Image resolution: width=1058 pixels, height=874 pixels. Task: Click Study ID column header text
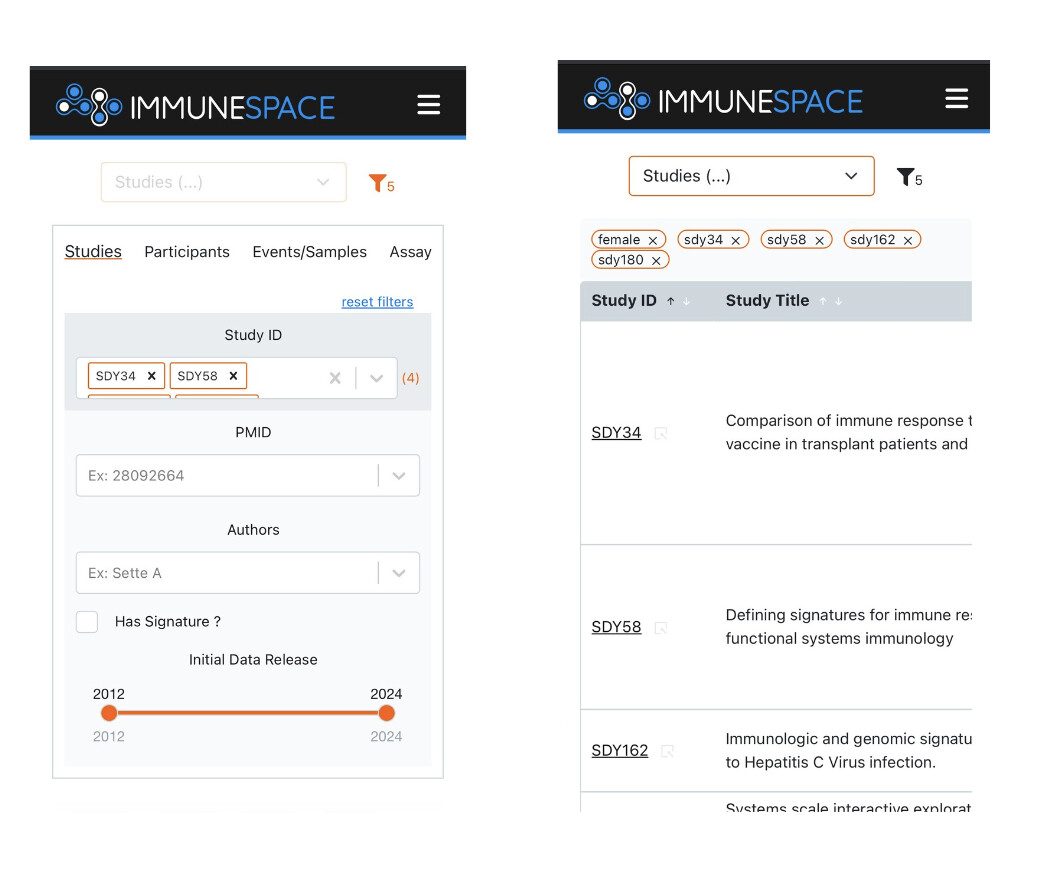click(x=623, y=300)
